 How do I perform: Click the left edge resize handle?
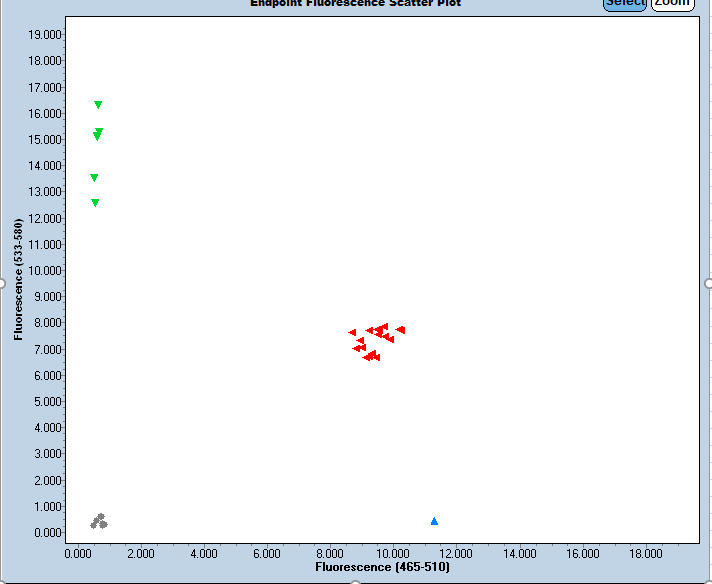[x=2, y=283]
